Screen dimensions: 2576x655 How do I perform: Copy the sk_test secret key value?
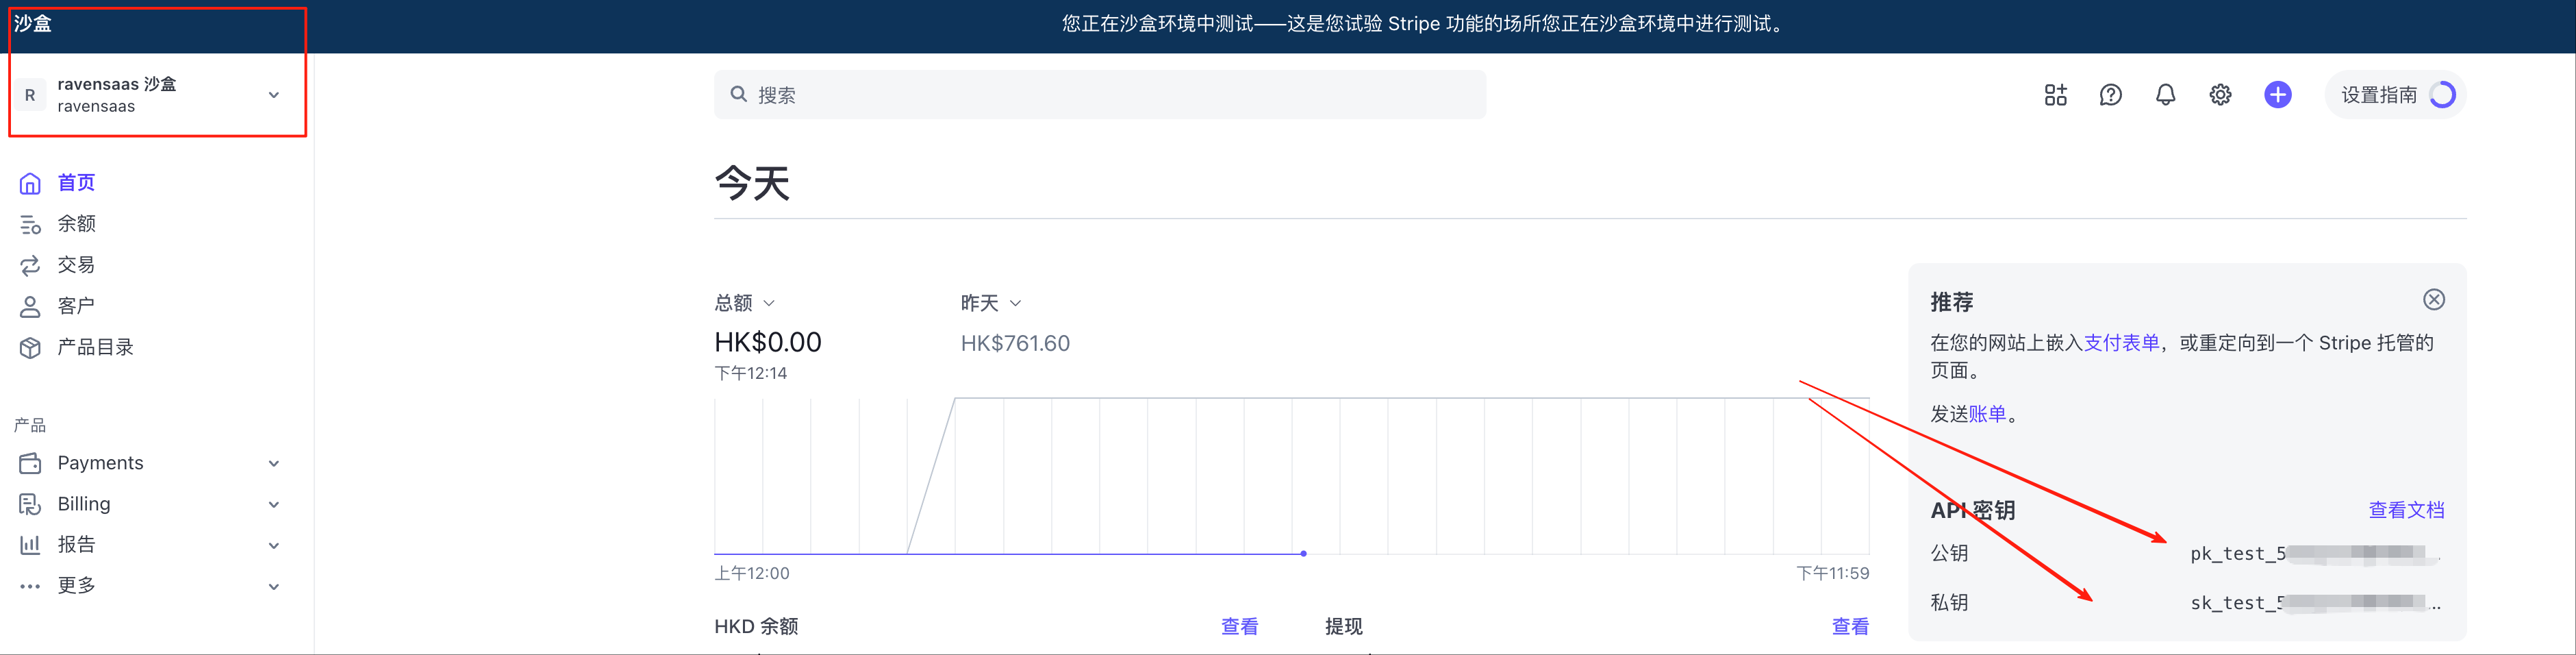pyautogui.click(x=2315, y=603)
